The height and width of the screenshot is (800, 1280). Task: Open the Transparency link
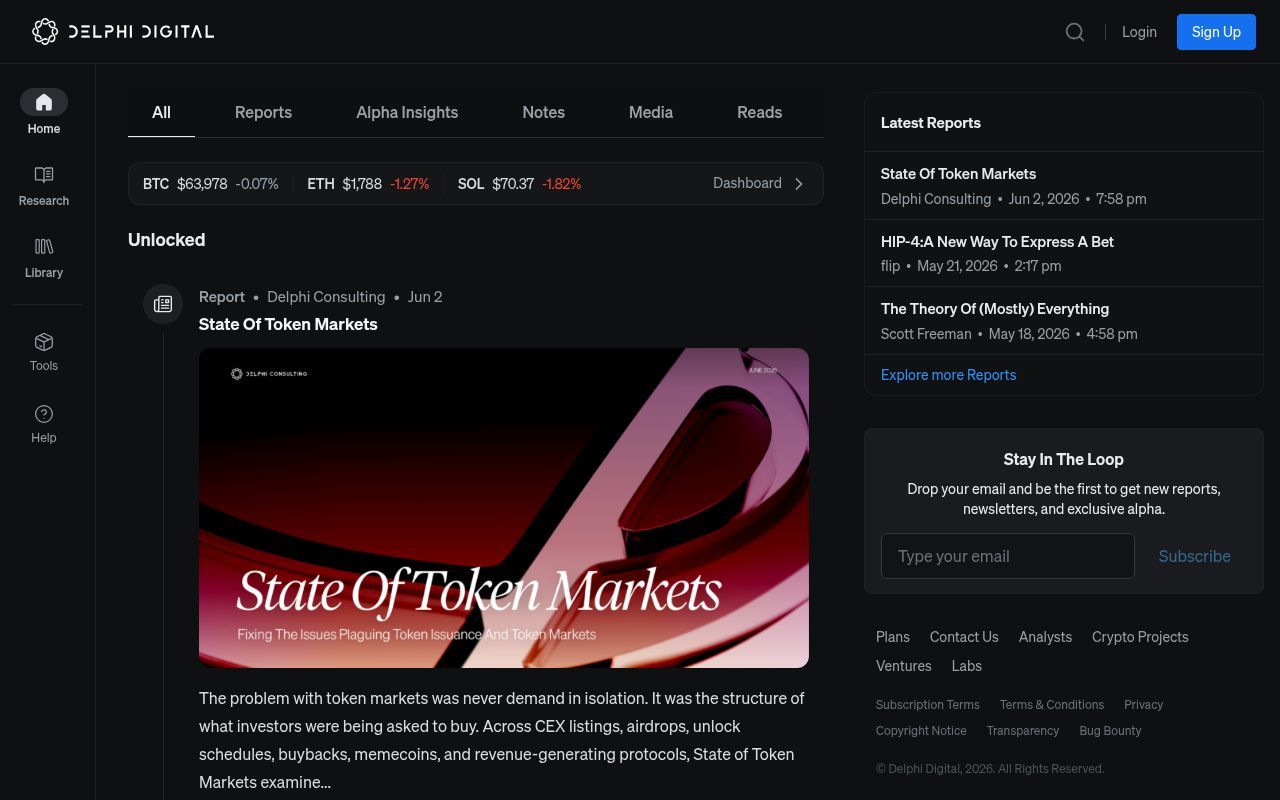pos(1022,731)
